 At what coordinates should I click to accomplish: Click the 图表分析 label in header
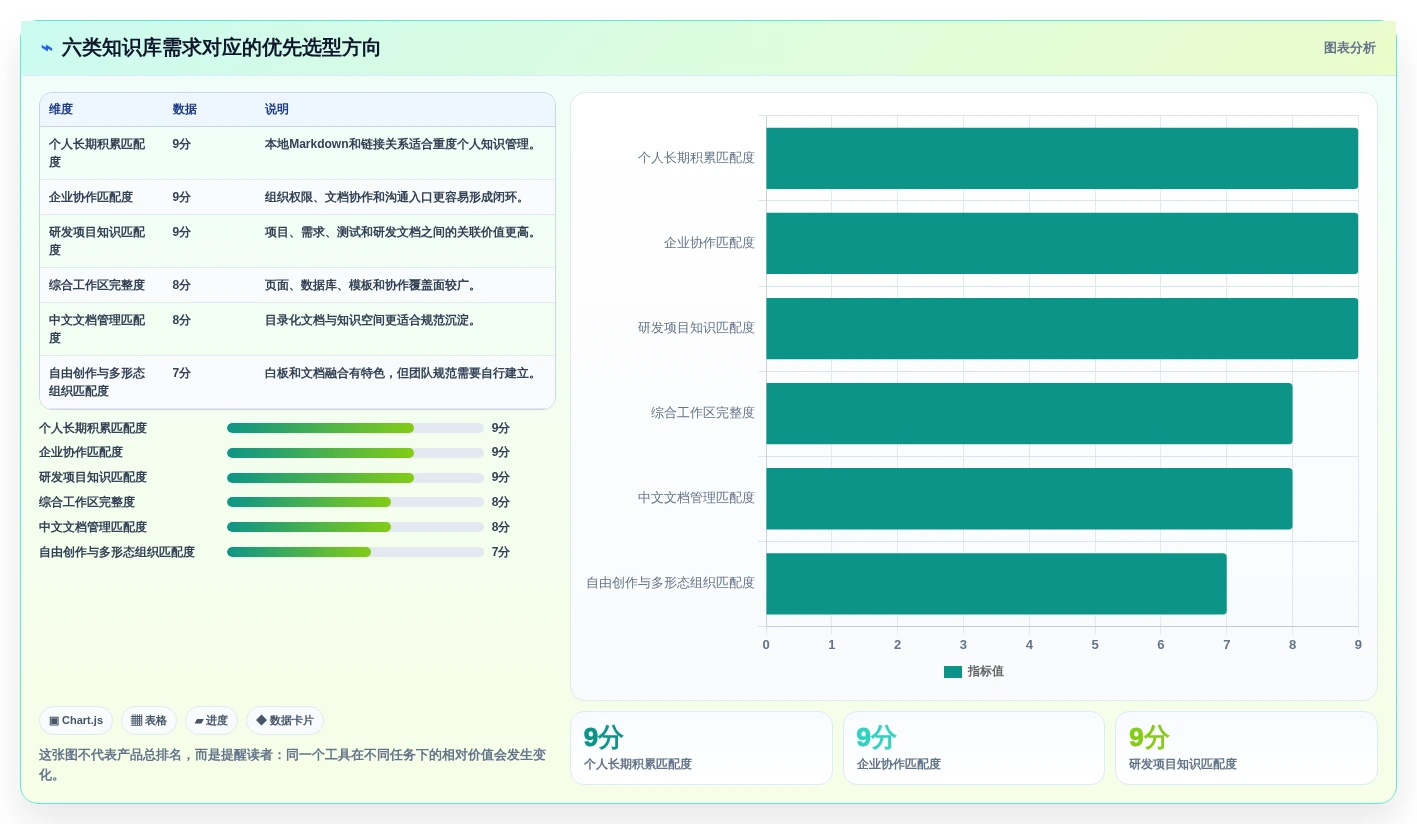(x=1349, y=48)
